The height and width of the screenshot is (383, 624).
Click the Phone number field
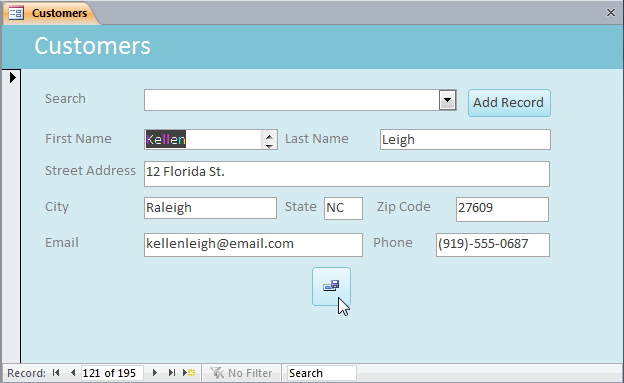tap(493, 244)
